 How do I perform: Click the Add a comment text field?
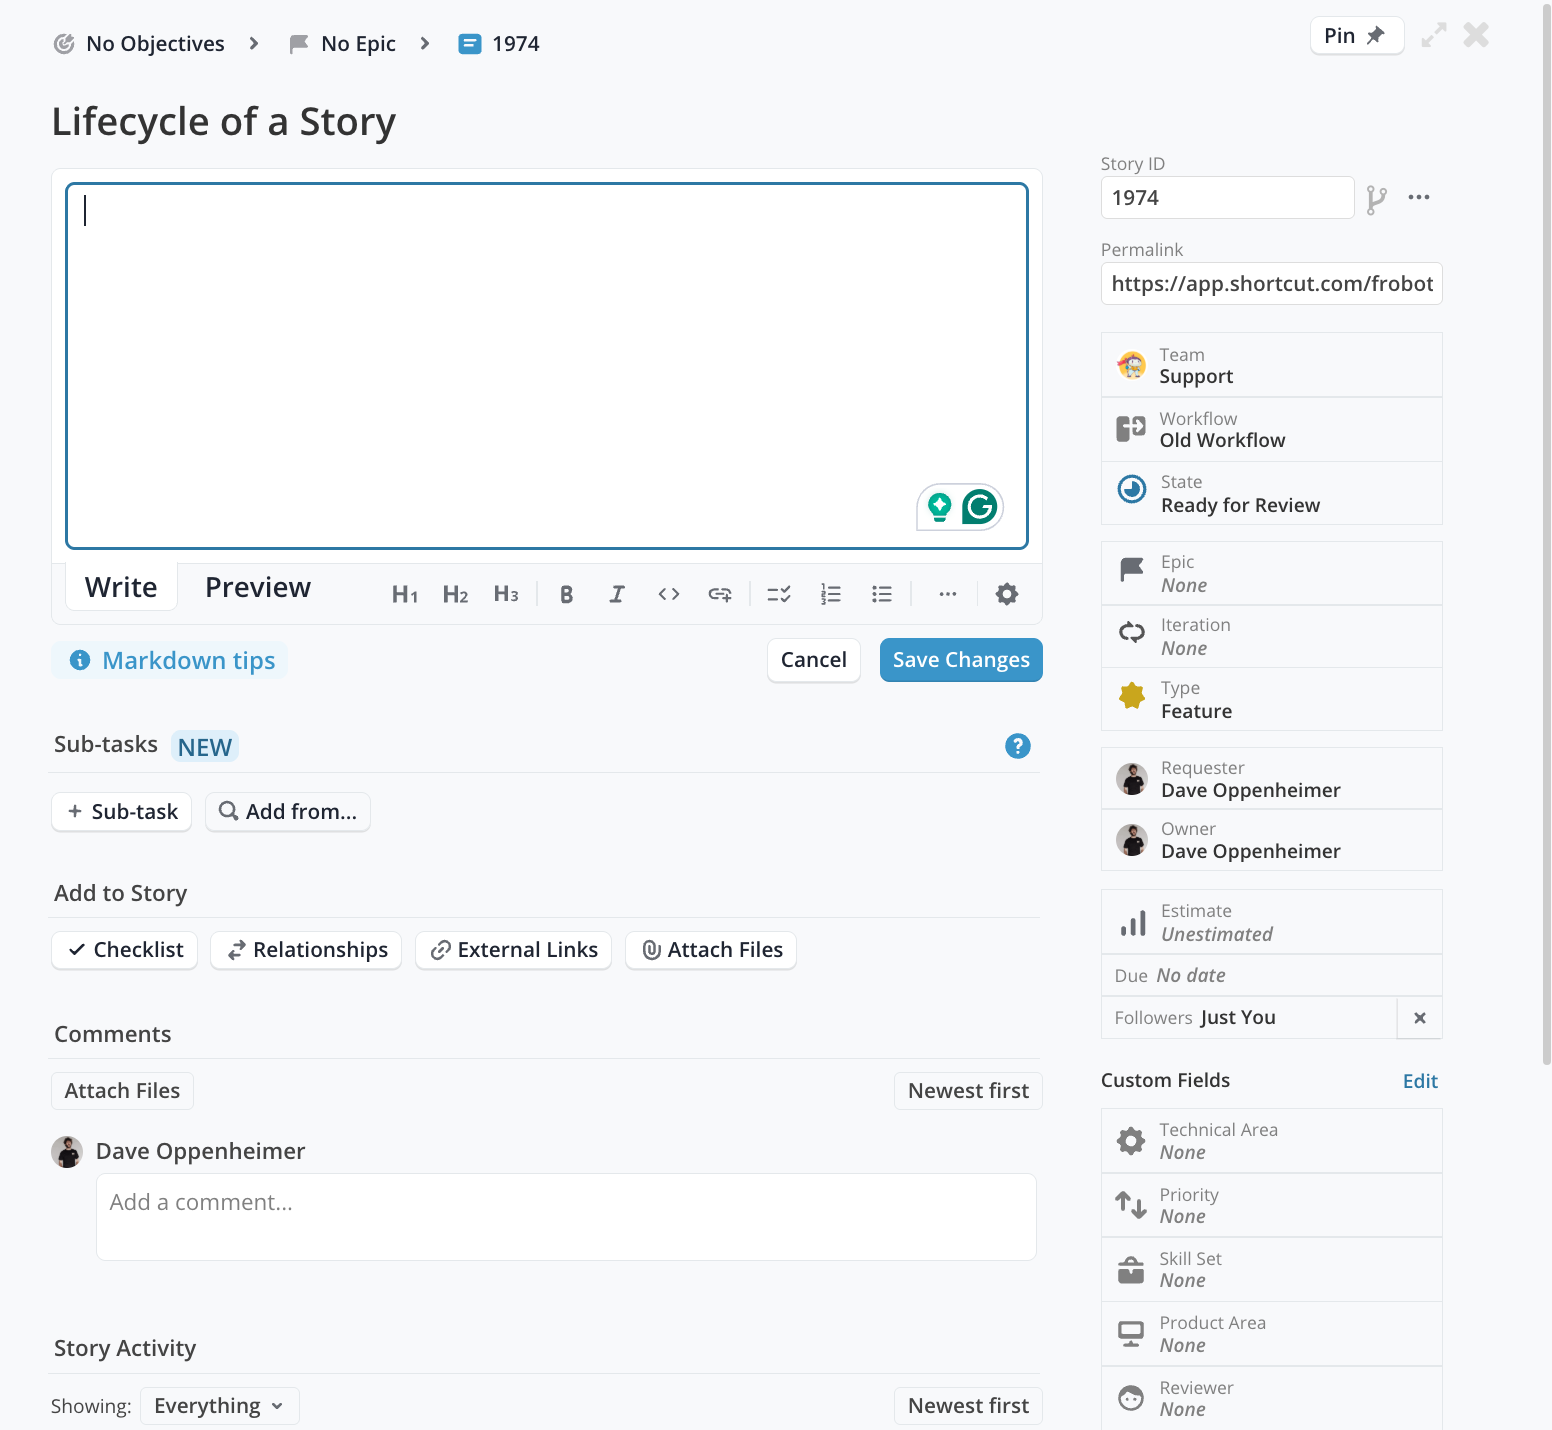pos(566,1216)
